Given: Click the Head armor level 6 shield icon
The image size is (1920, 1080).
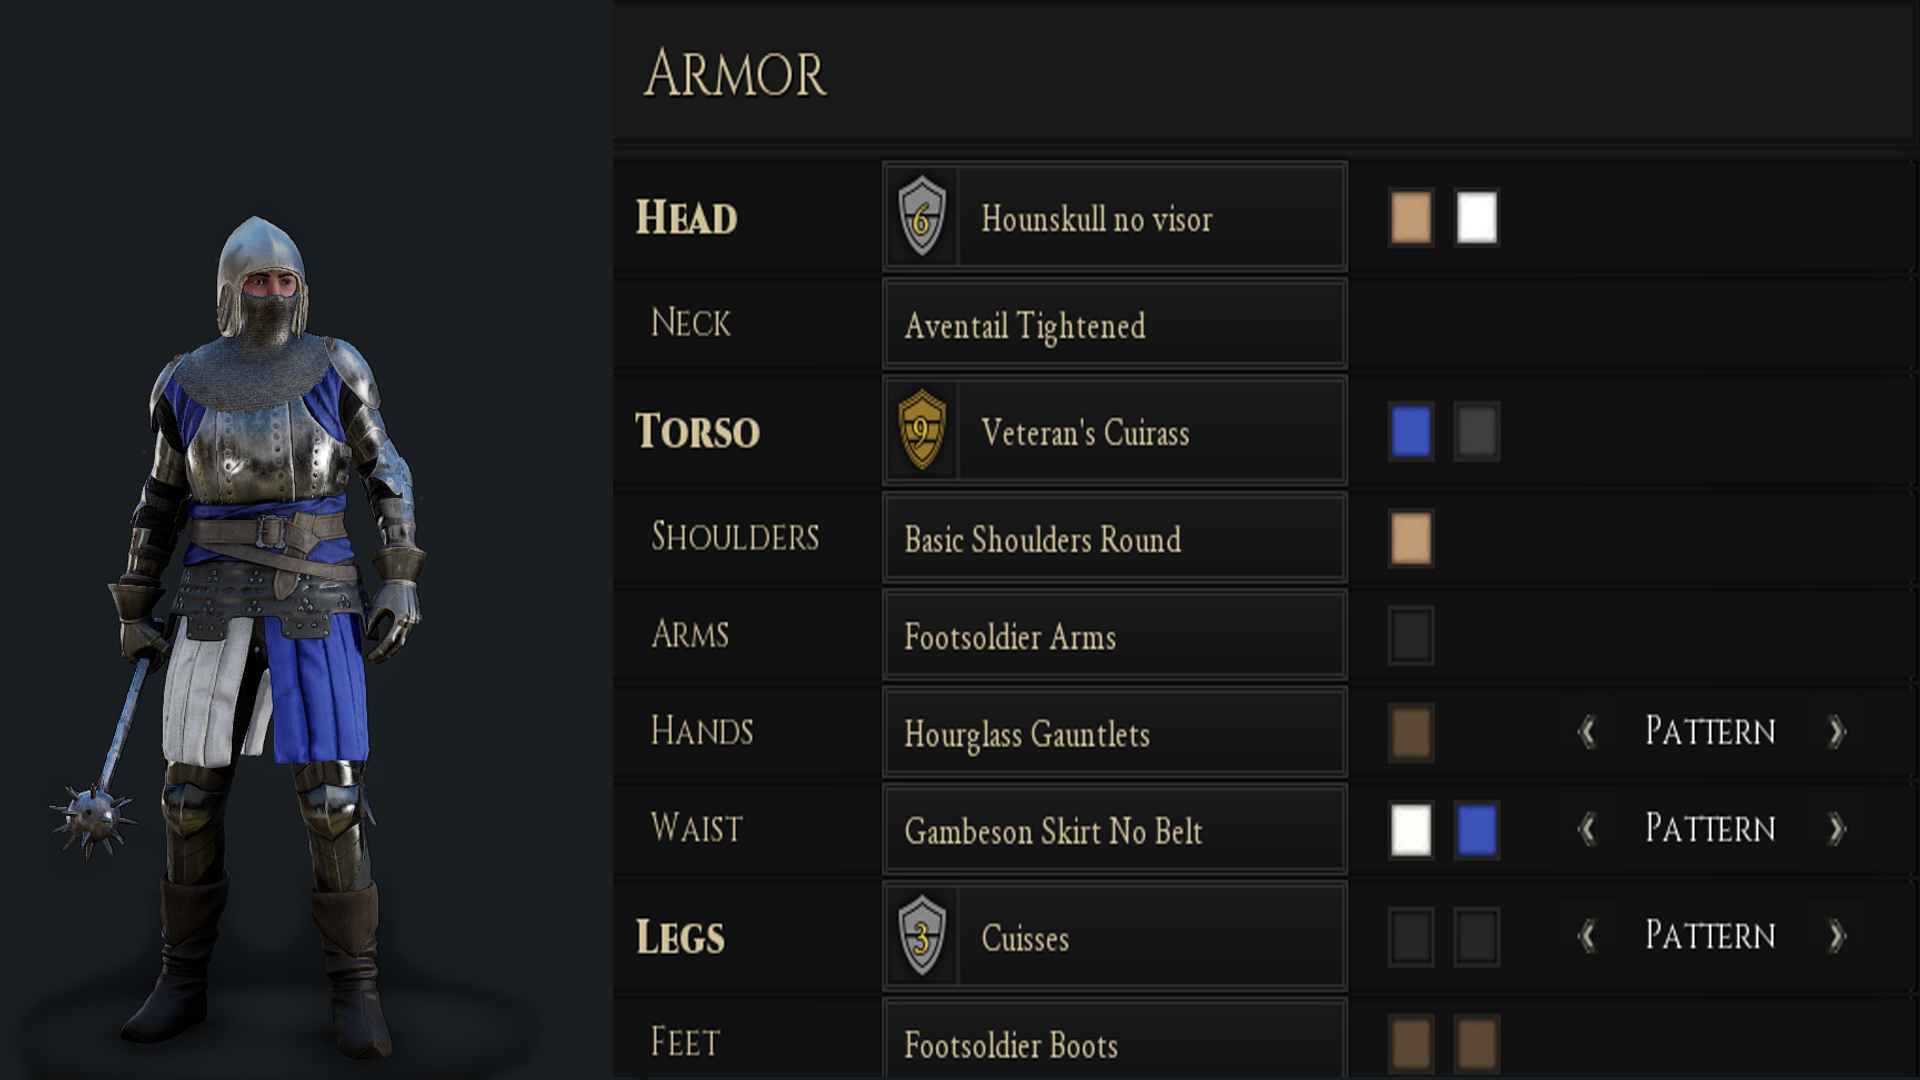Looking at the screenshot, I should (x=921, y=217).
